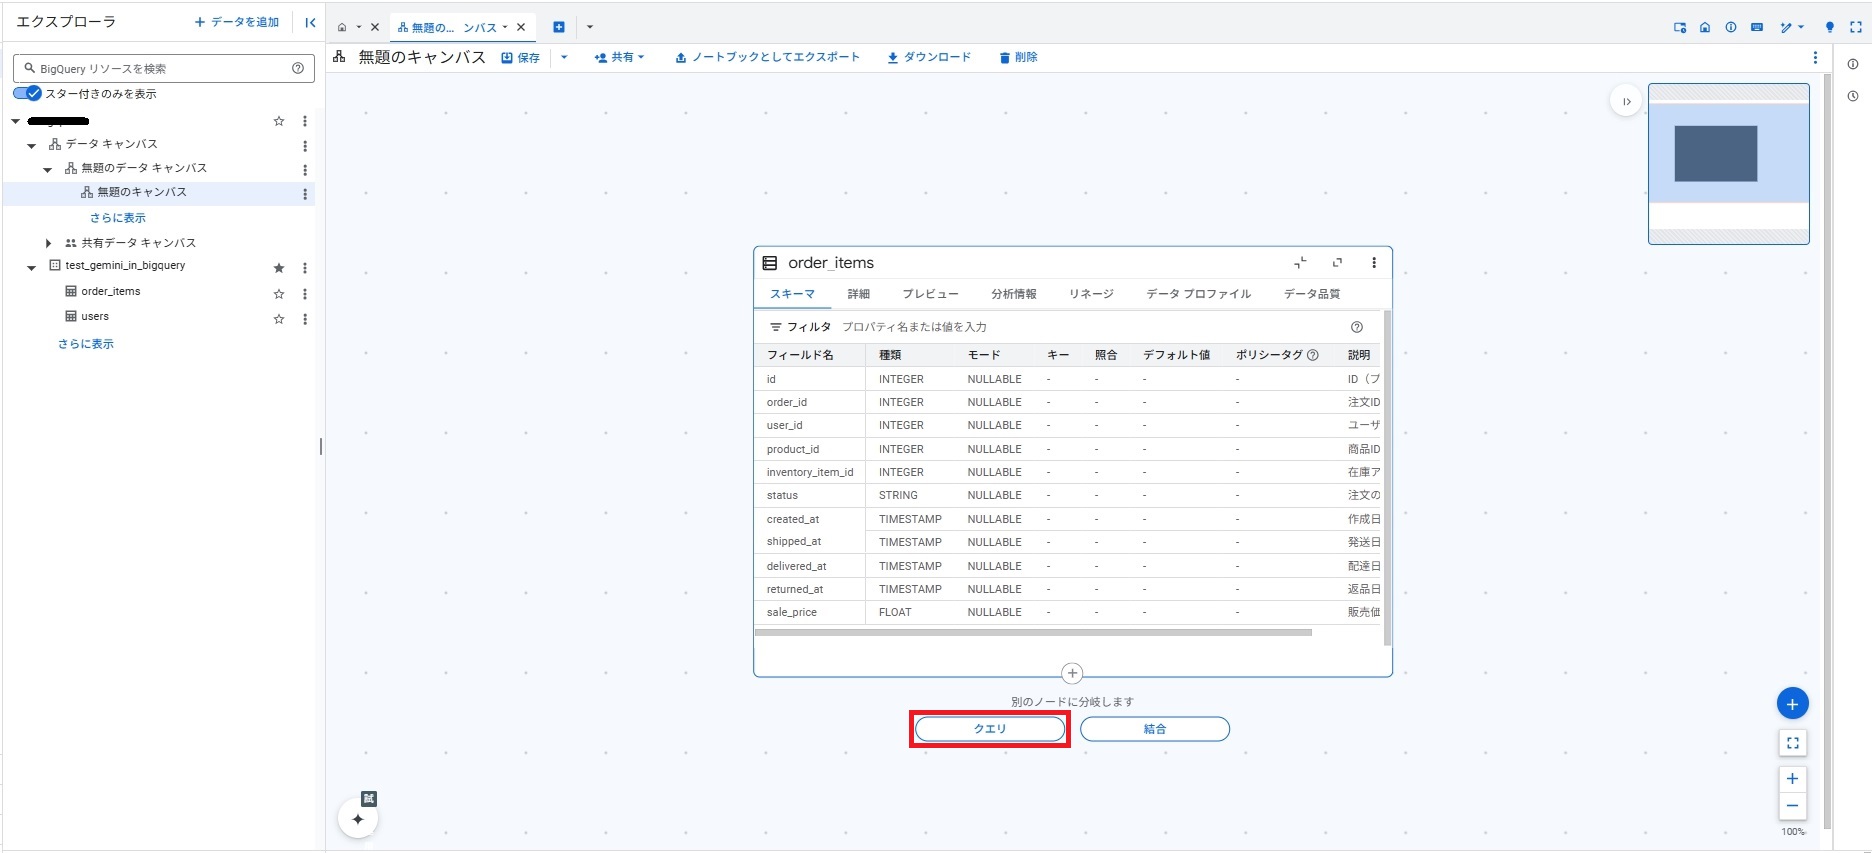Screen dimensions: 1872x853
Task: Unstar the test_gemini_in_bigquery dataset
Action: click(x=279, y=268)
